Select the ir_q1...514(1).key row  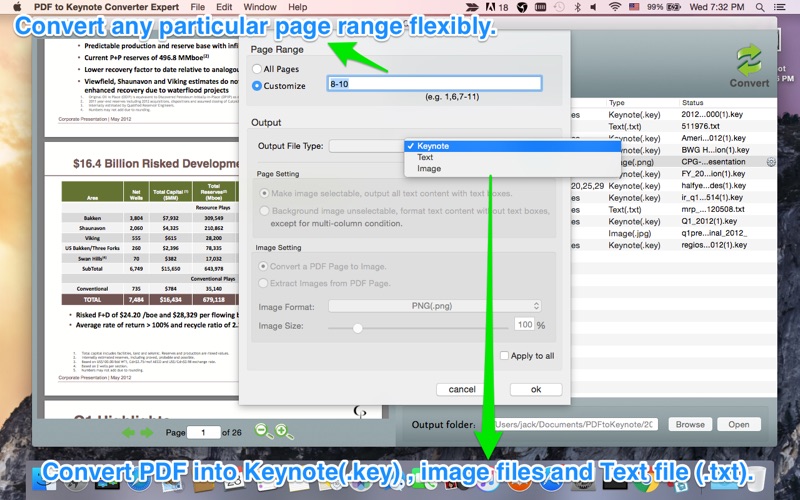click(x=673, y=197)
